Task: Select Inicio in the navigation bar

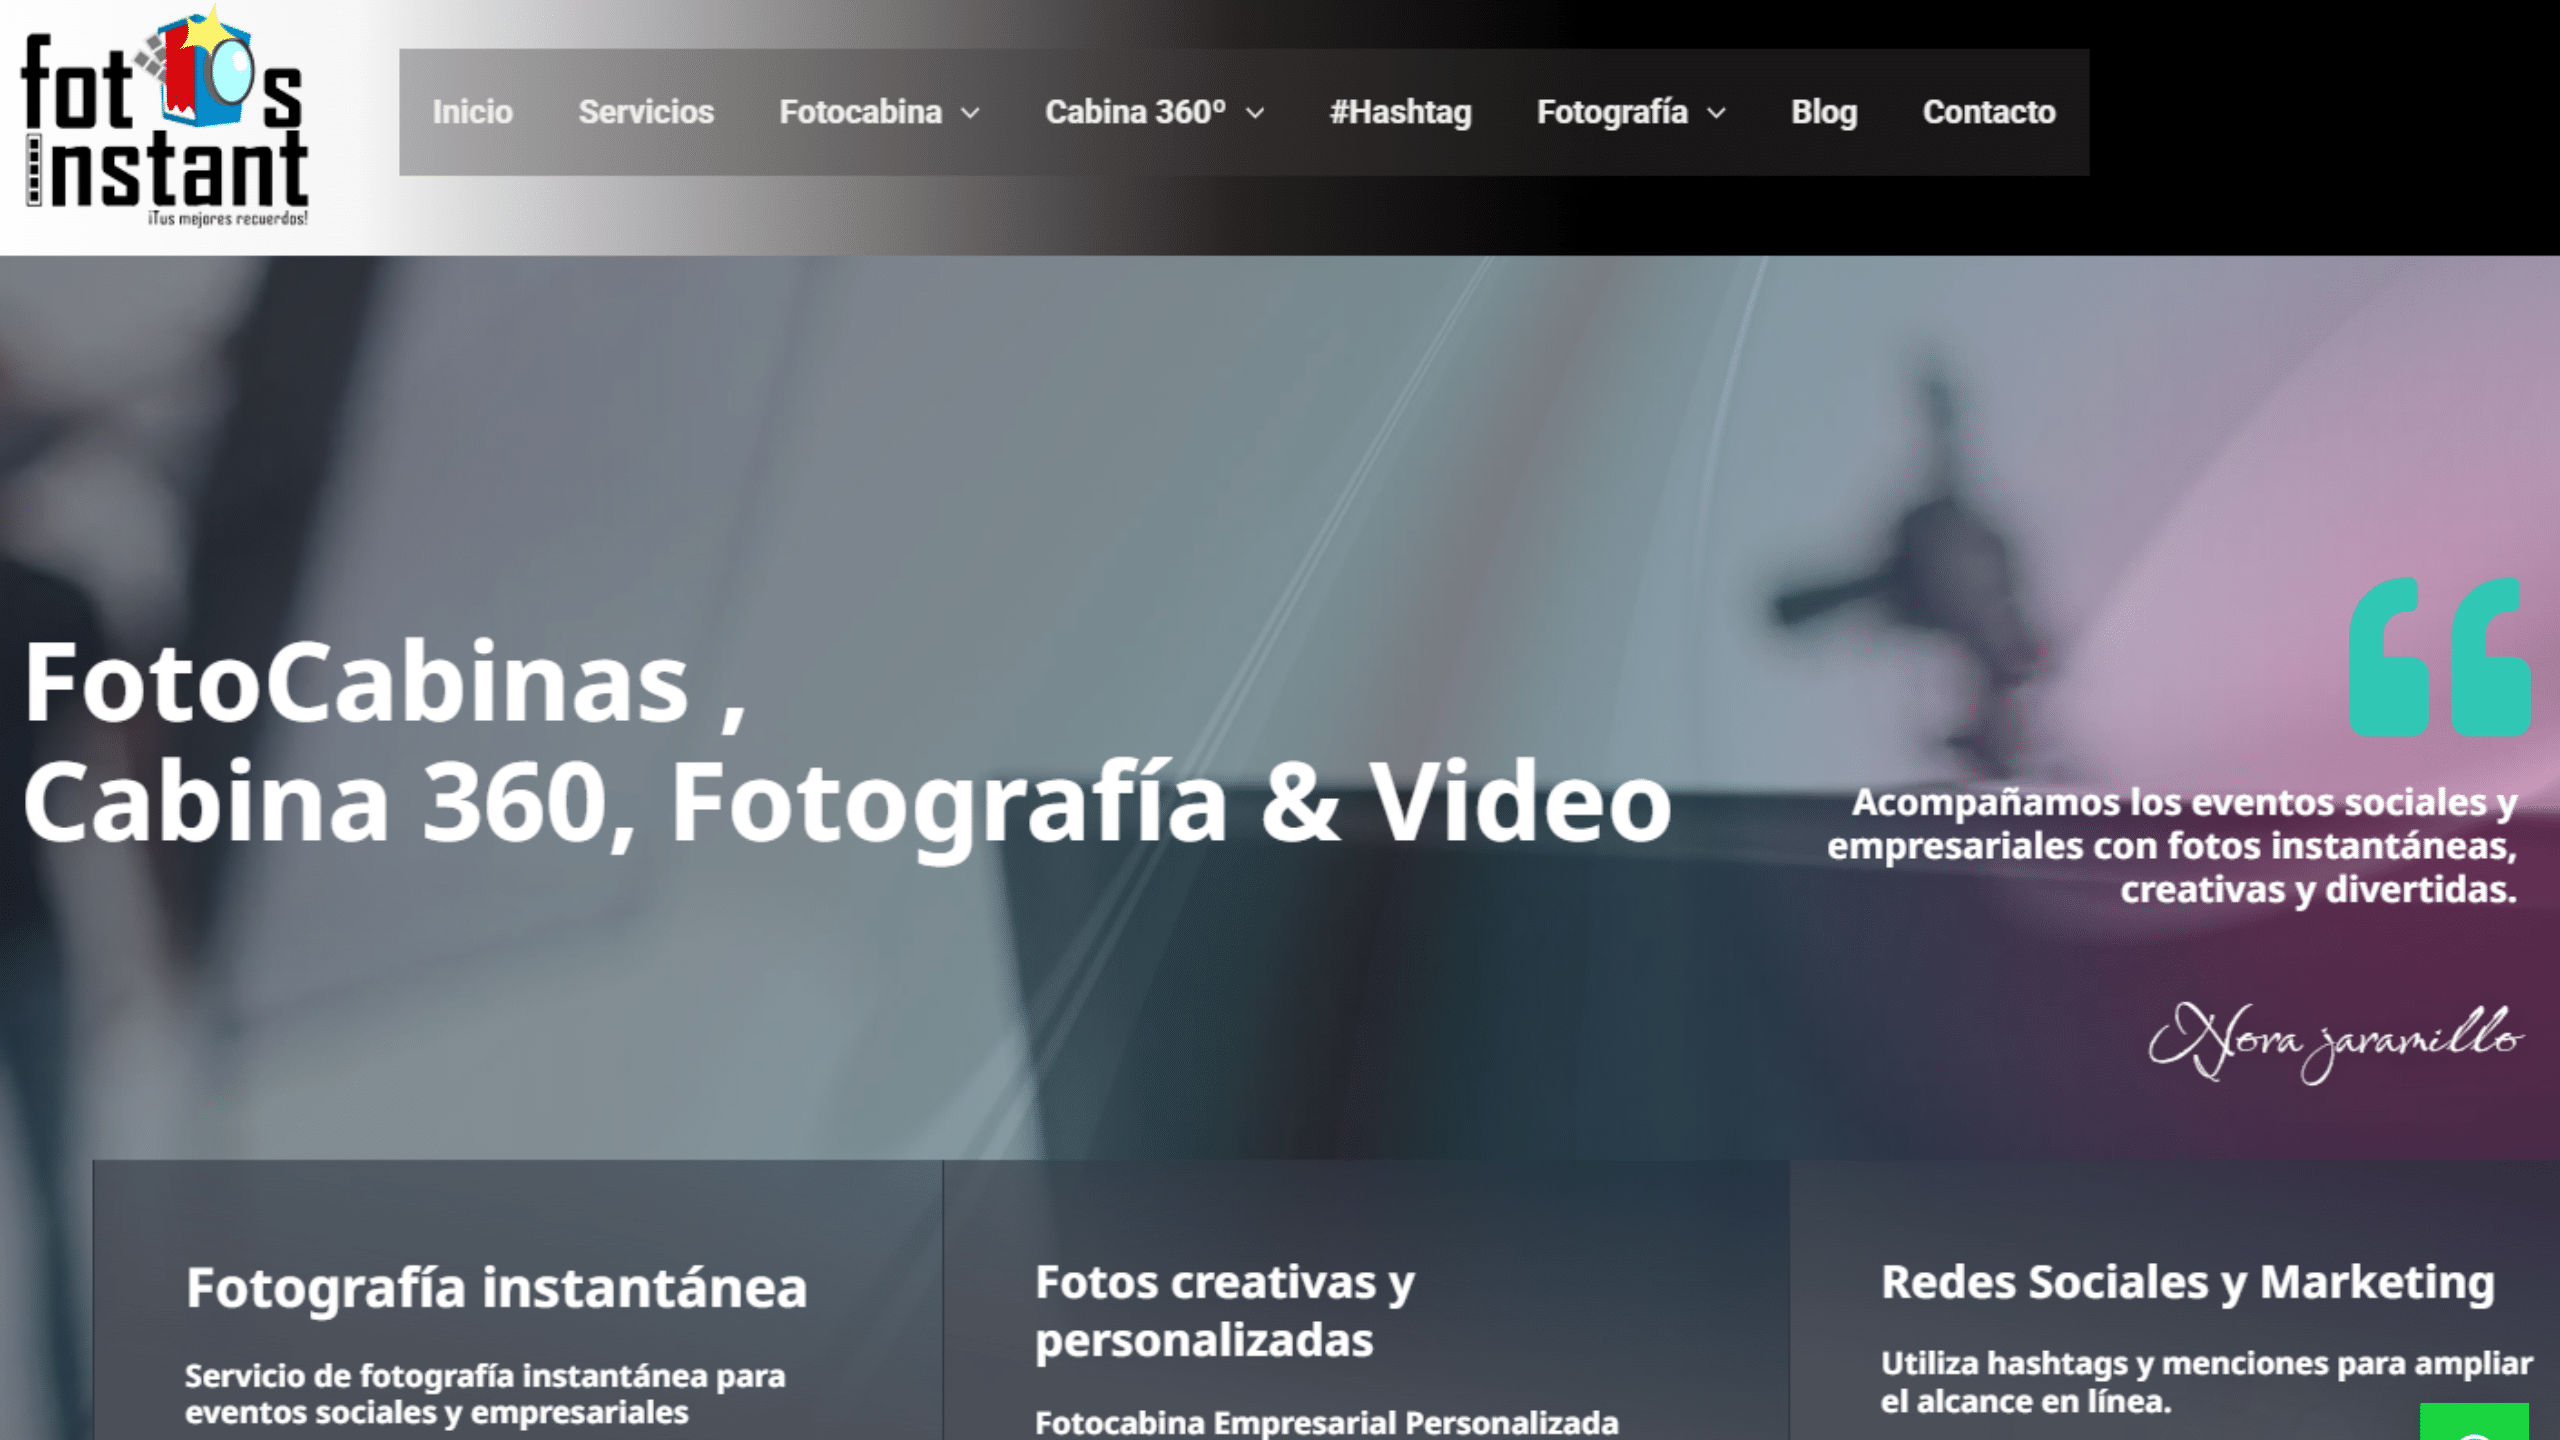Action: pyautogui.click(x=472, y=112)
